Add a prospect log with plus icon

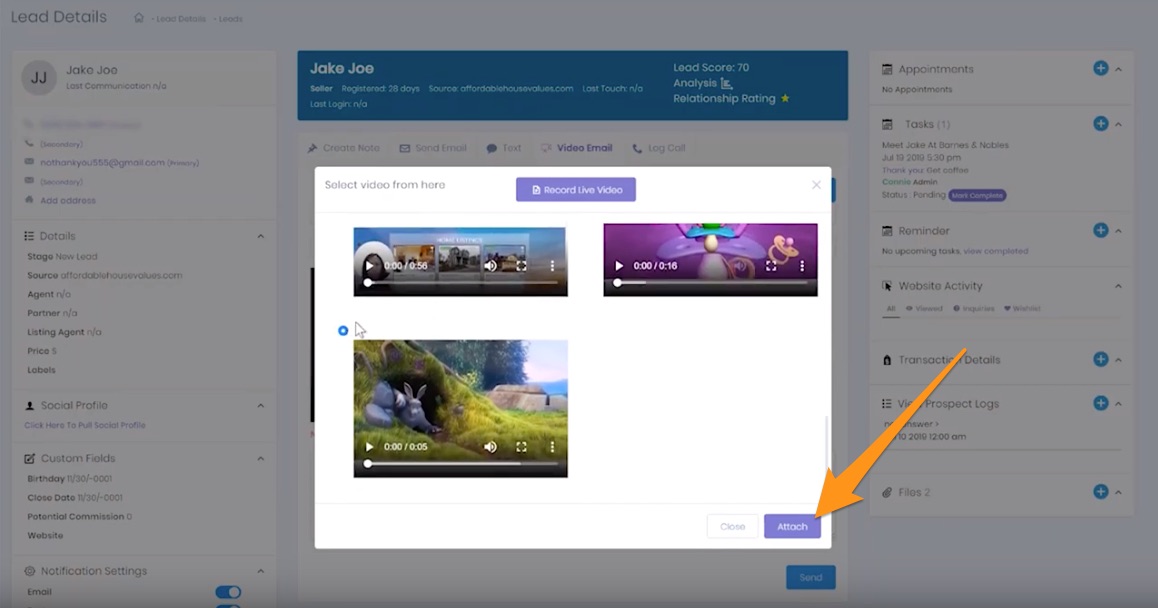coord(1100,403)
